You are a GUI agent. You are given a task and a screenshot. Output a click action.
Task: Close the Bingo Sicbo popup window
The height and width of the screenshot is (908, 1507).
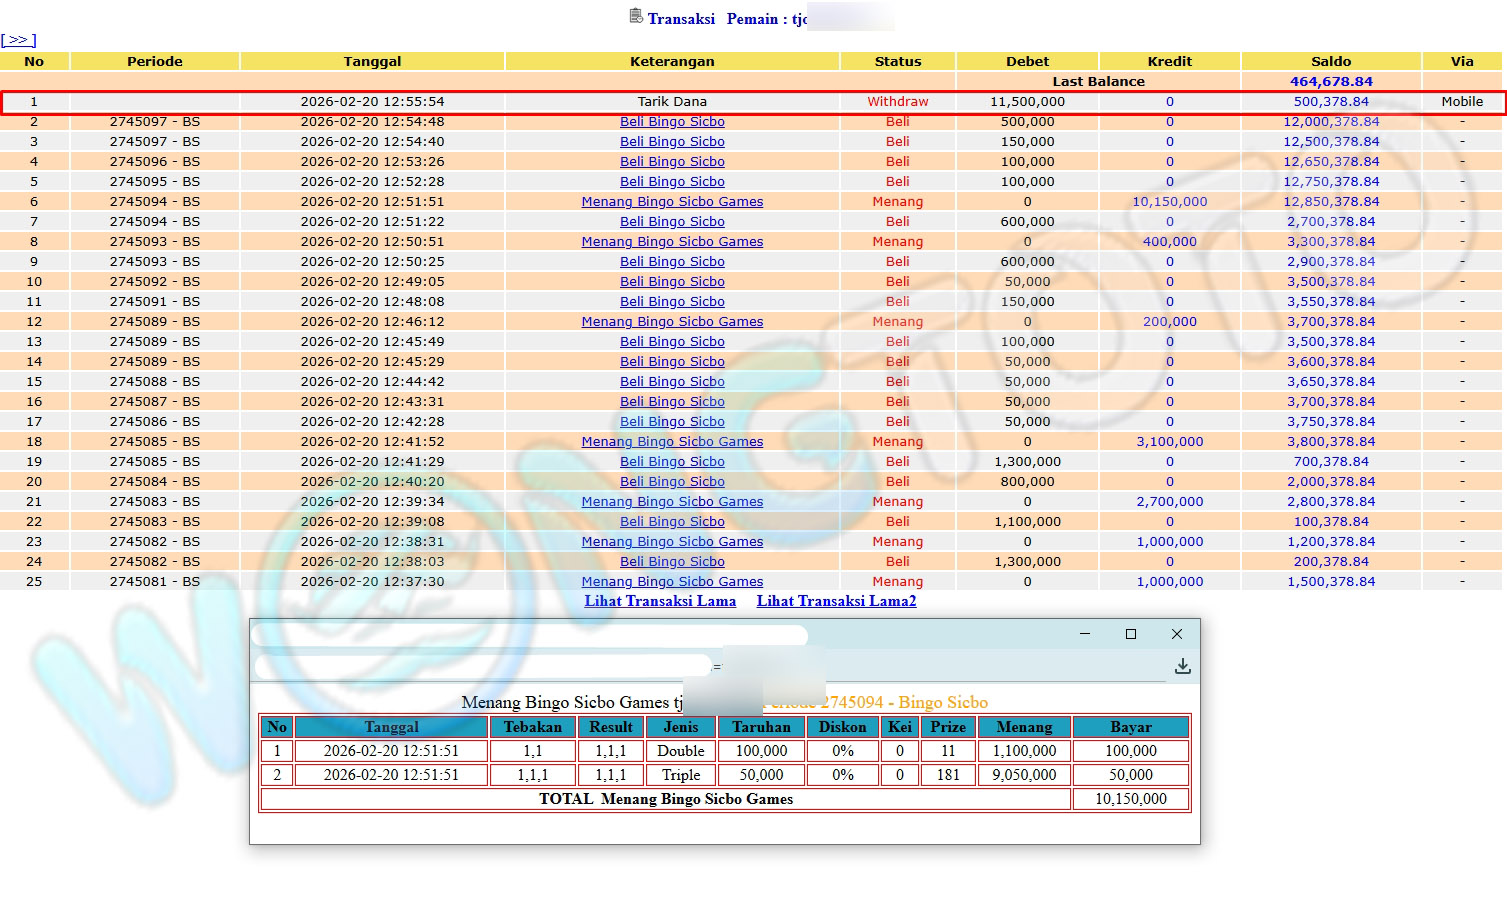click(1177, 634)
